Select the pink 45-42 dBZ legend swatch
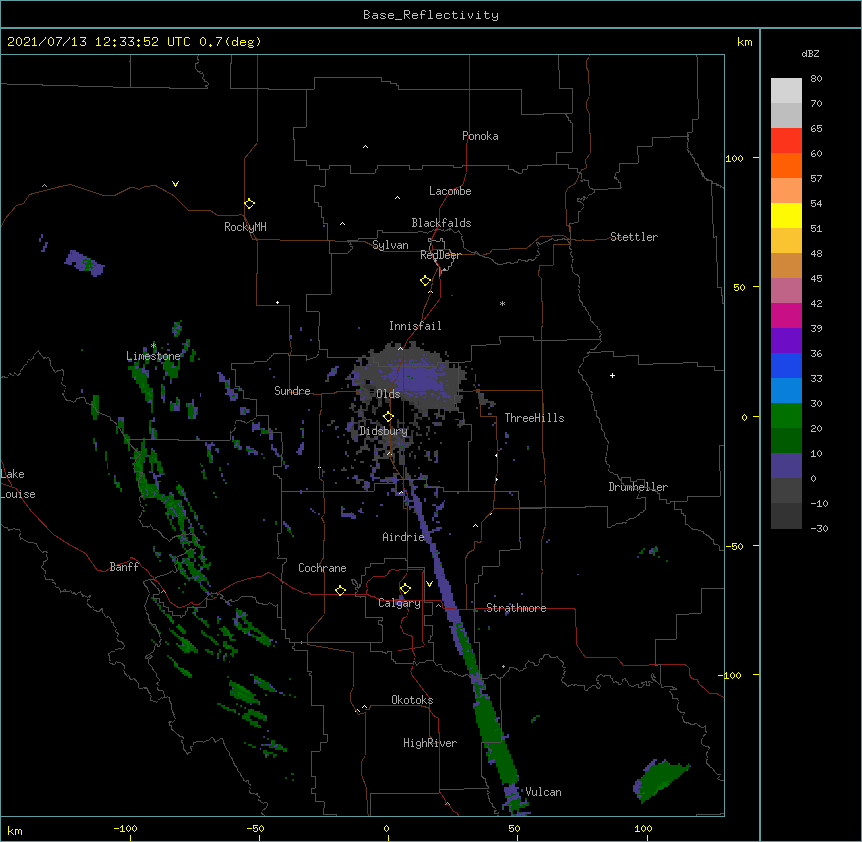Viewport: 862px width, 842px height. click(786, 291)
